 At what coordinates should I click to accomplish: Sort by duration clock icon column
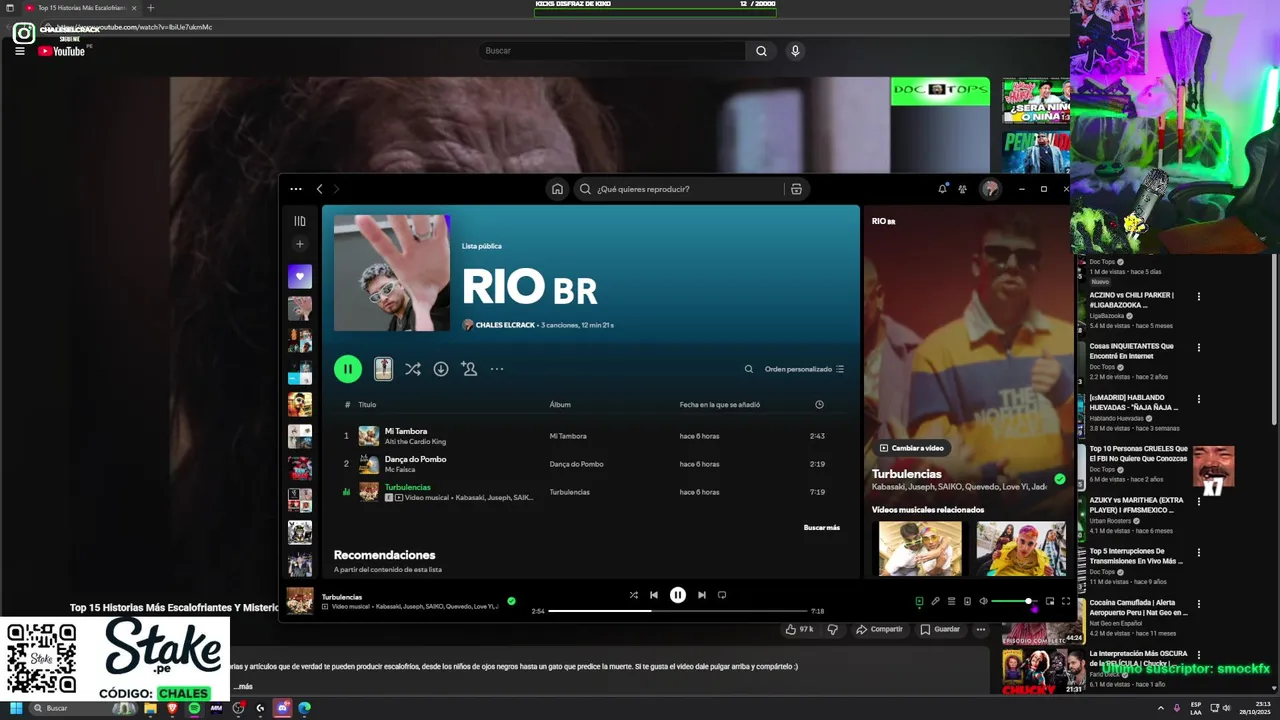pyautogui.click(x=819, y=405)
